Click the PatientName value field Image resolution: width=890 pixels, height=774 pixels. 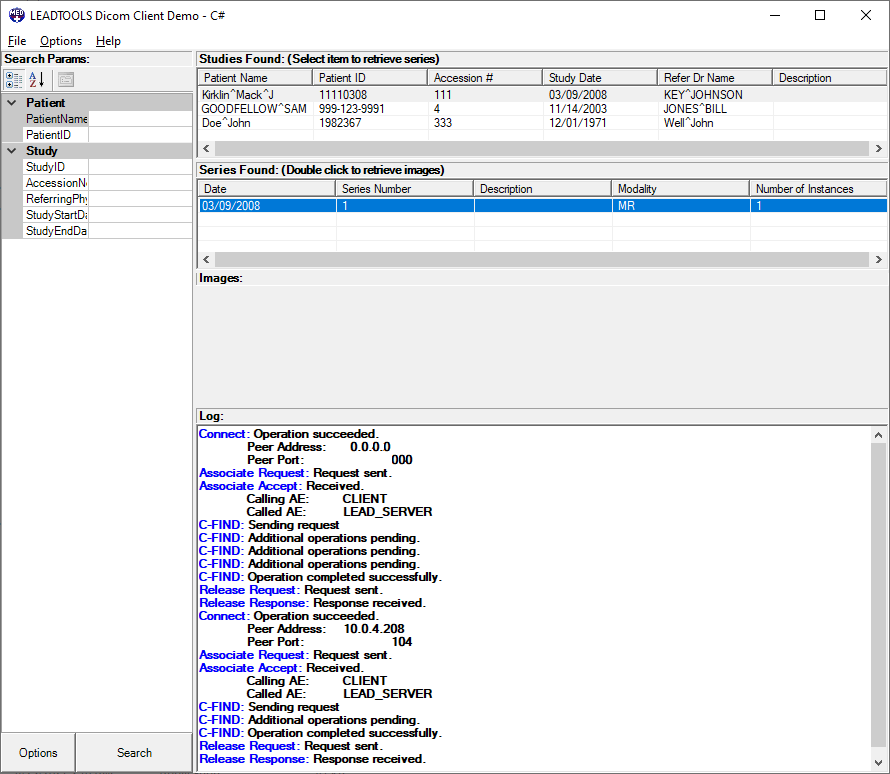[140, 119]
